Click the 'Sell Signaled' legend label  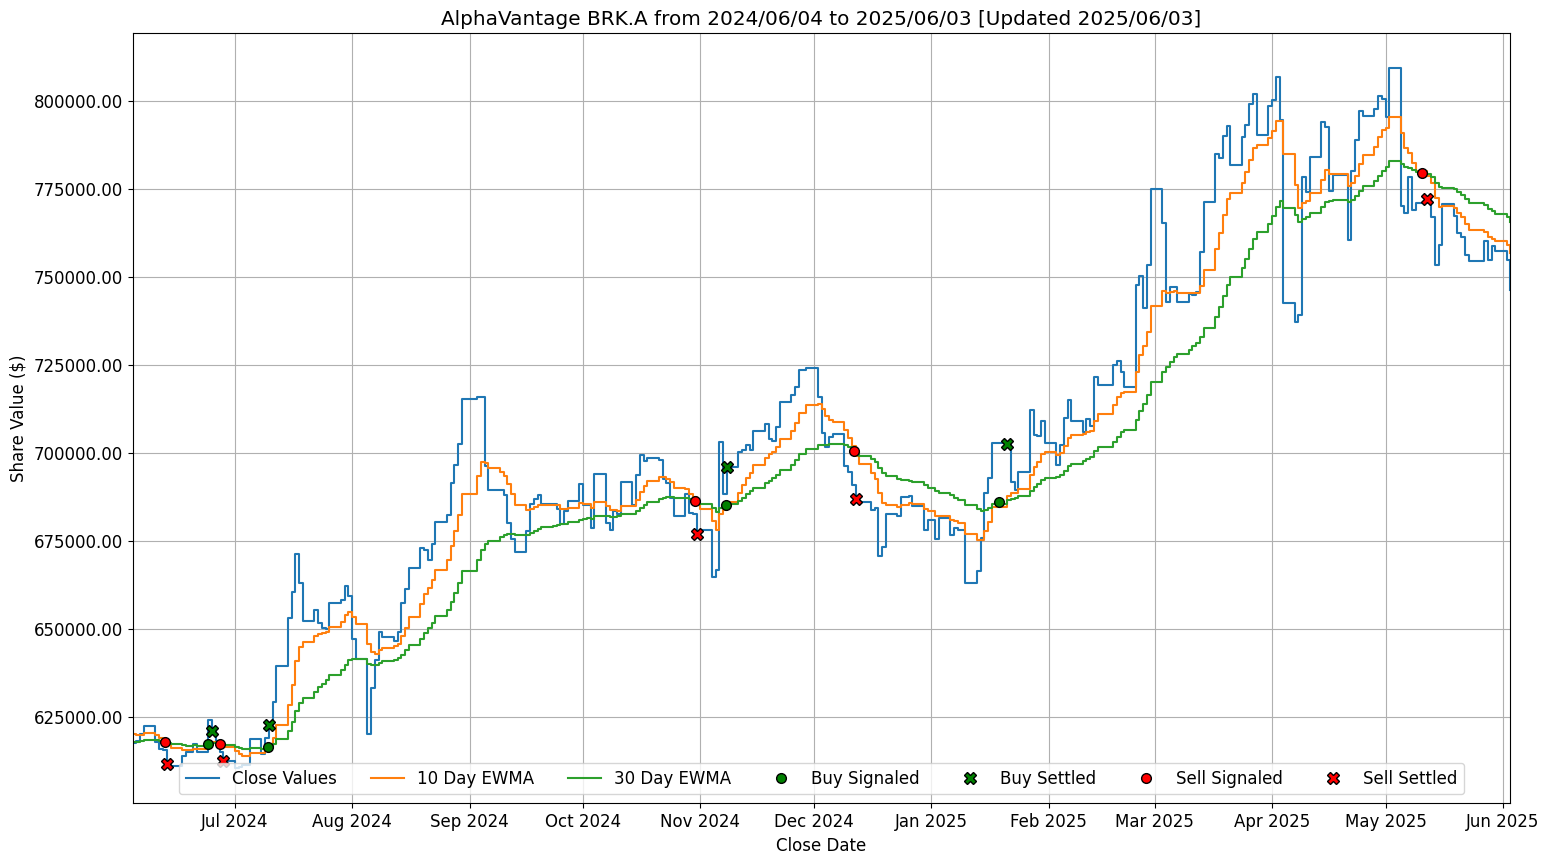click(x=1229, y=778)
